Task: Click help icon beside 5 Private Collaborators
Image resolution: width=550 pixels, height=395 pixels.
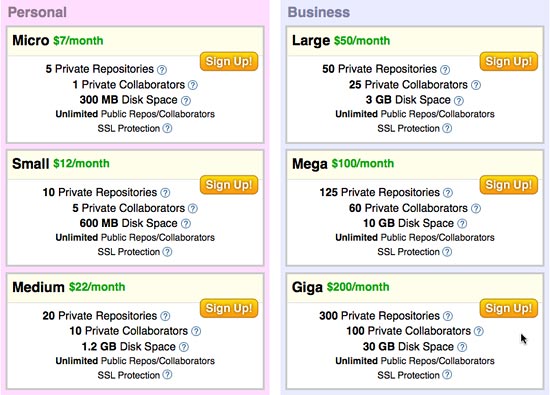Action: (x=193, y=208)
